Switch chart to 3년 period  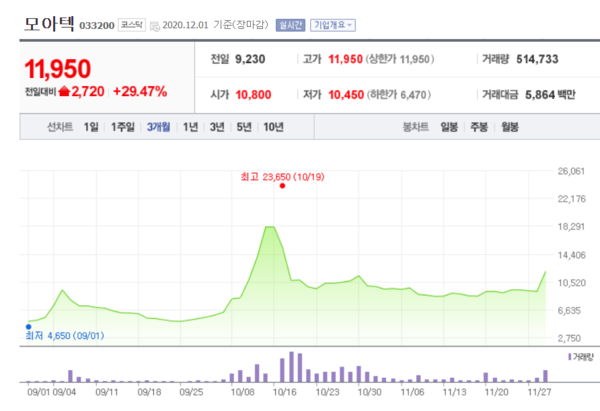(217, 127)
